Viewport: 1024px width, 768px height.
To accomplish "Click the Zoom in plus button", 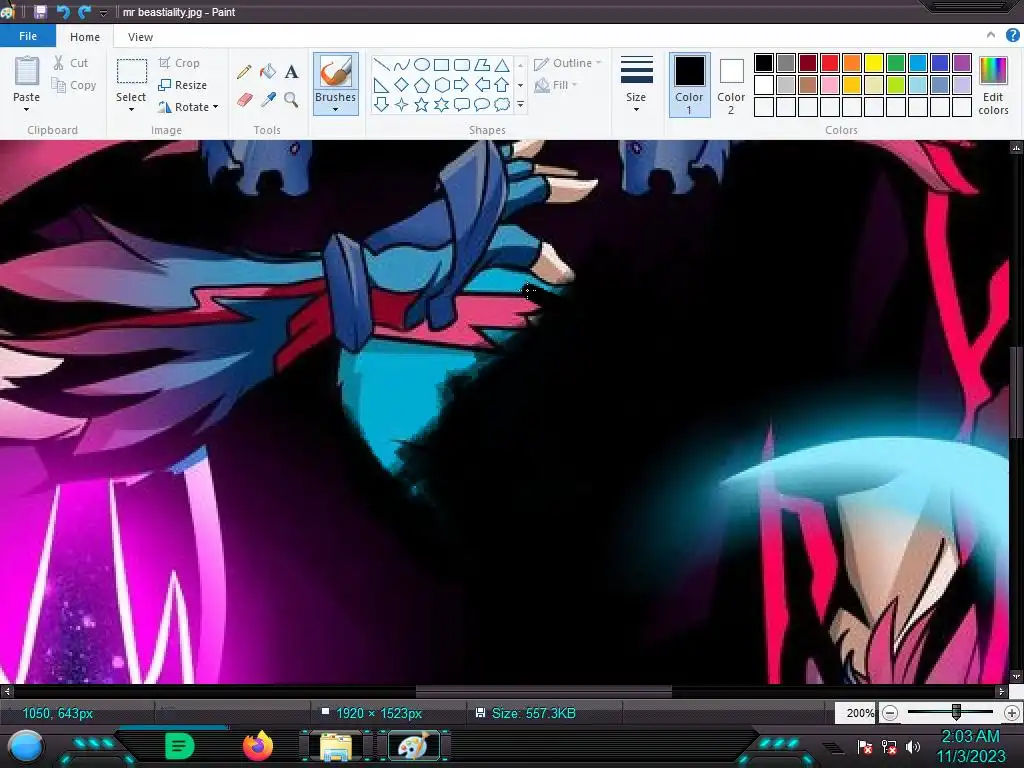I will pyautogui.click(x=1012, y=713).
